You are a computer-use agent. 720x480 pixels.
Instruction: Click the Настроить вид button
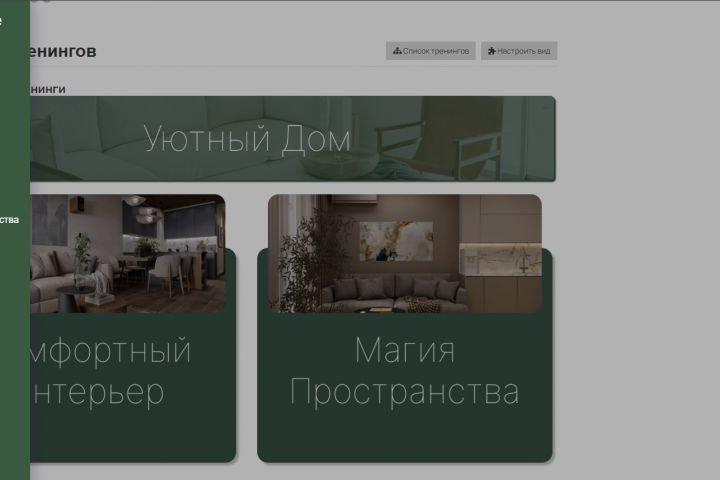tap(519, 51)
